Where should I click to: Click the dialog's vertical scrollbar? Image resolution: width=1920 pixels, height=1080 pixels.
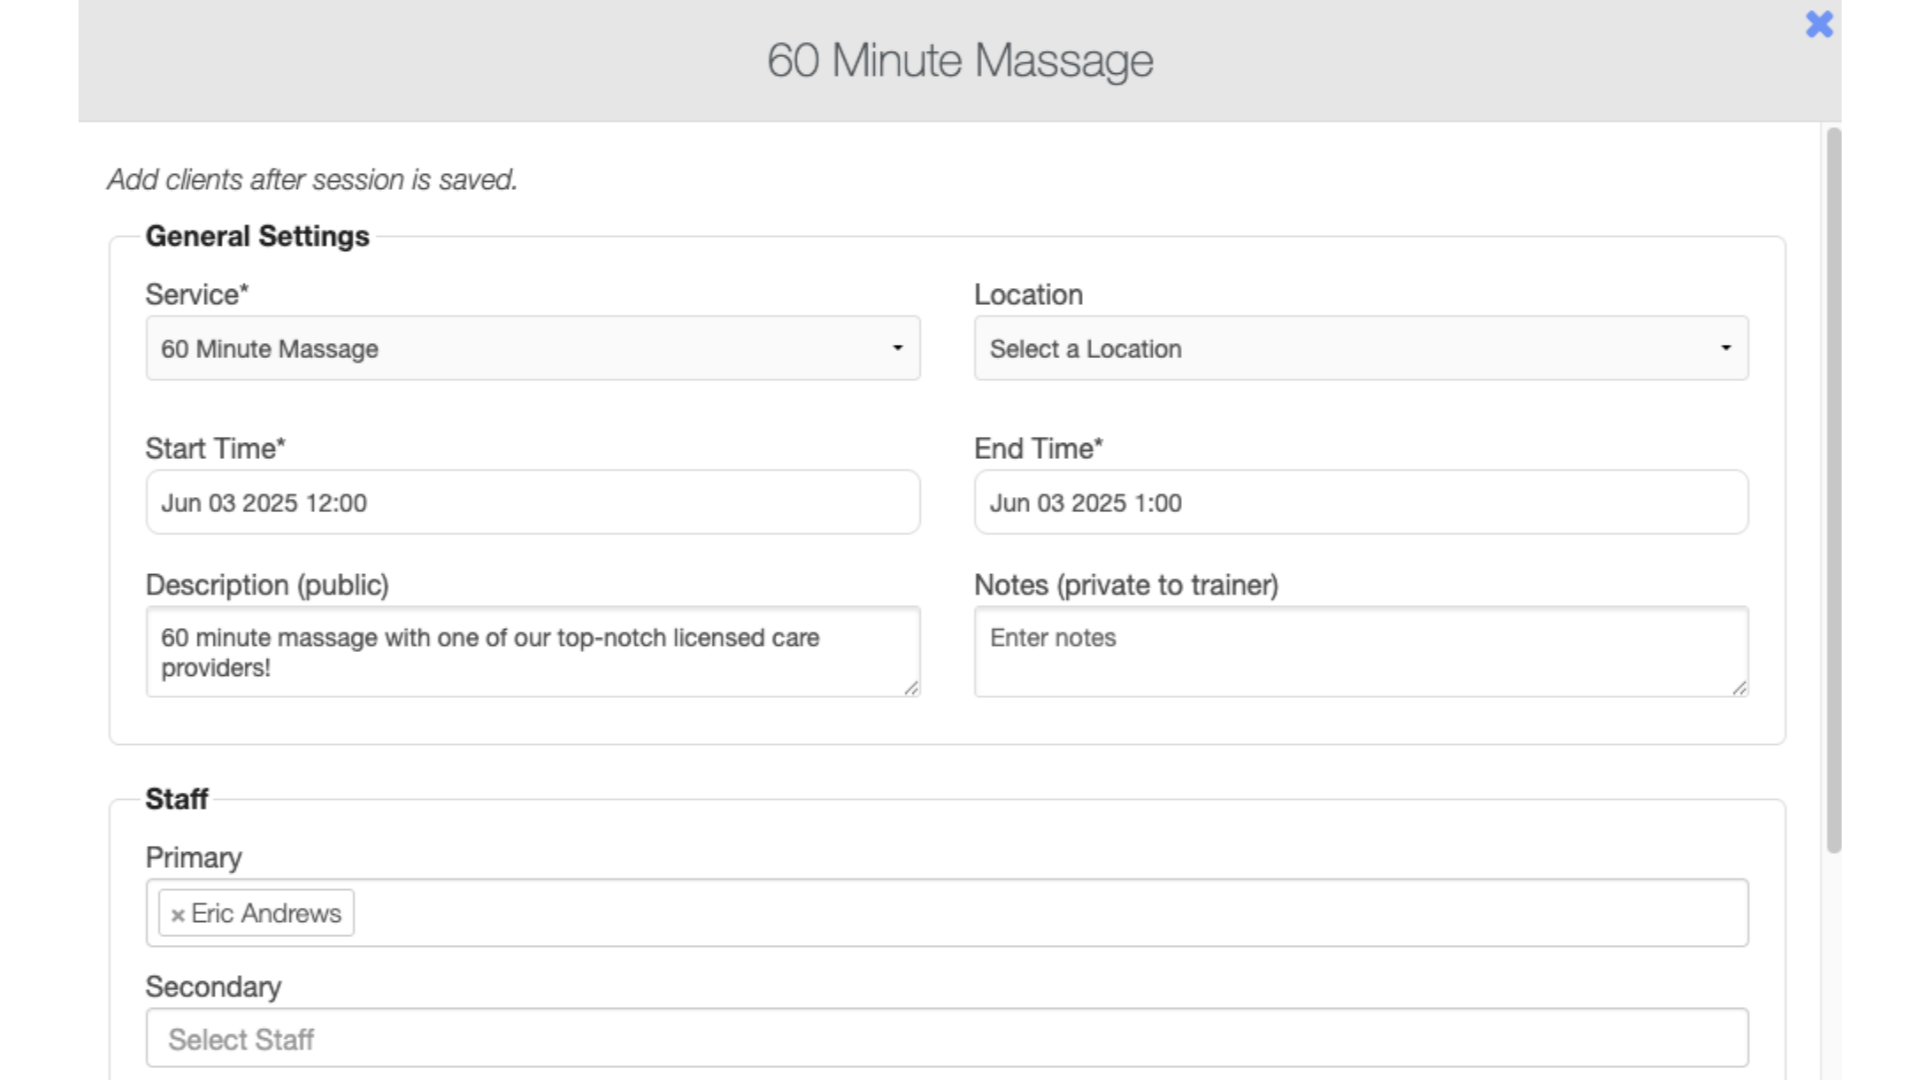click(1833, 490)
